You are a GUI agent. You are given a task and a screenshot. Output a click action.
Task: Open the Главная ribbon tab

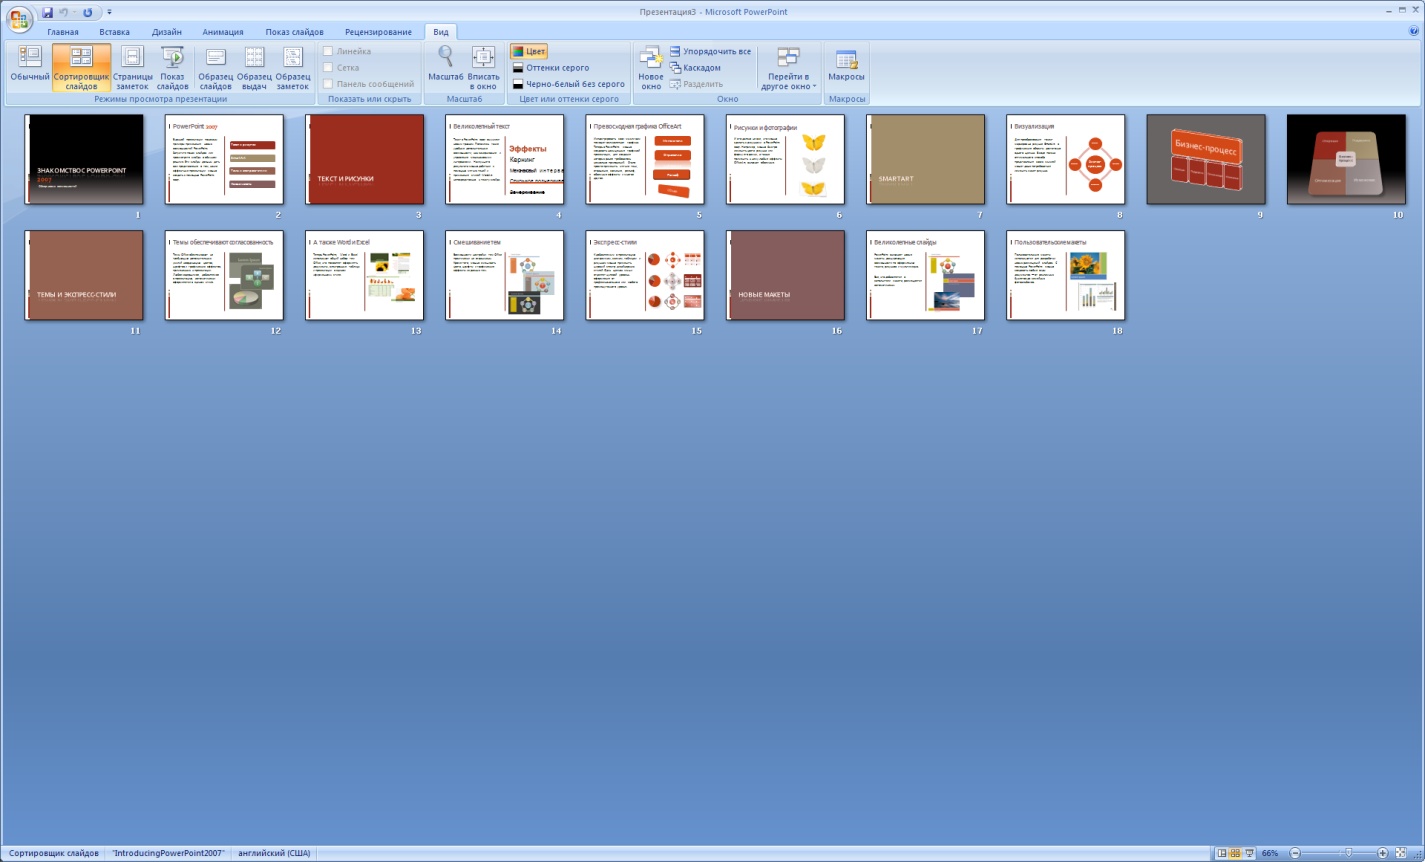point(63,32)
